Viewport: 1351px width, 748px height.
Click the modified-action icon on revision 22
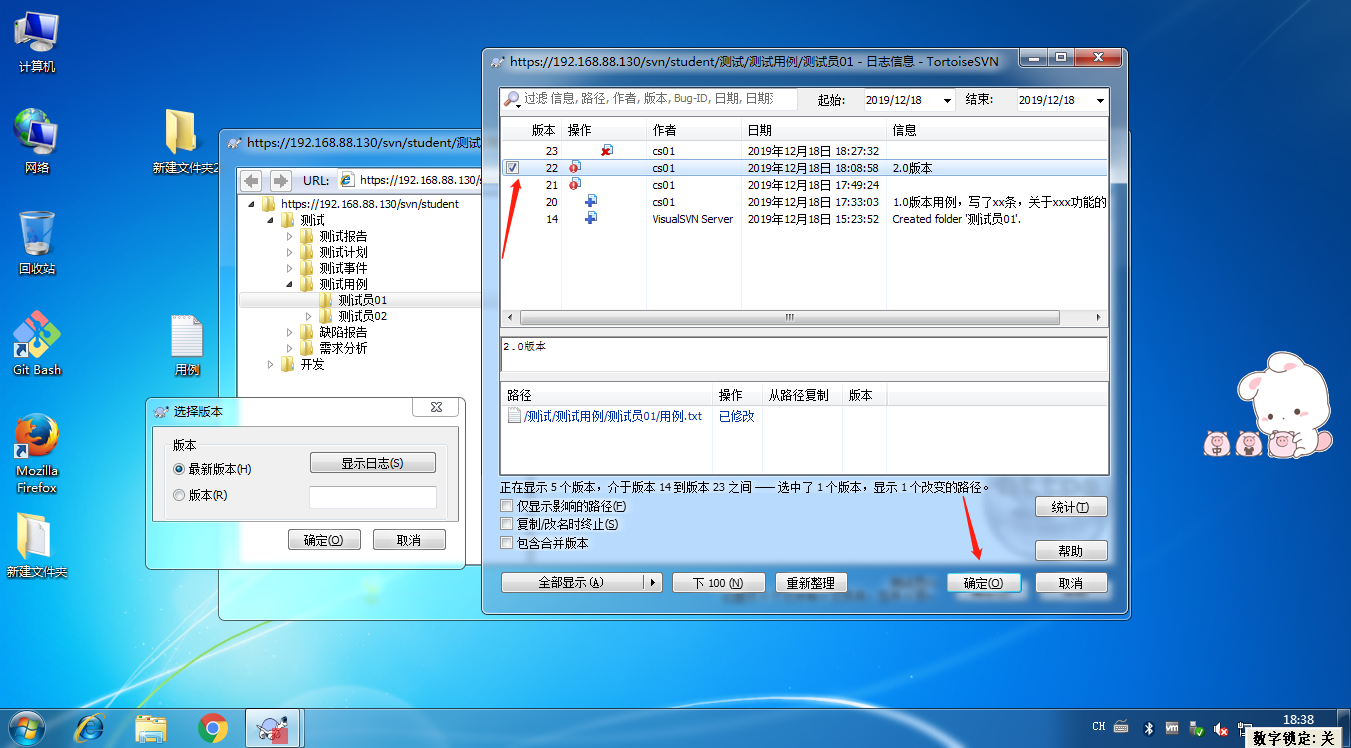pyautogui.click(x=575, y=168)
